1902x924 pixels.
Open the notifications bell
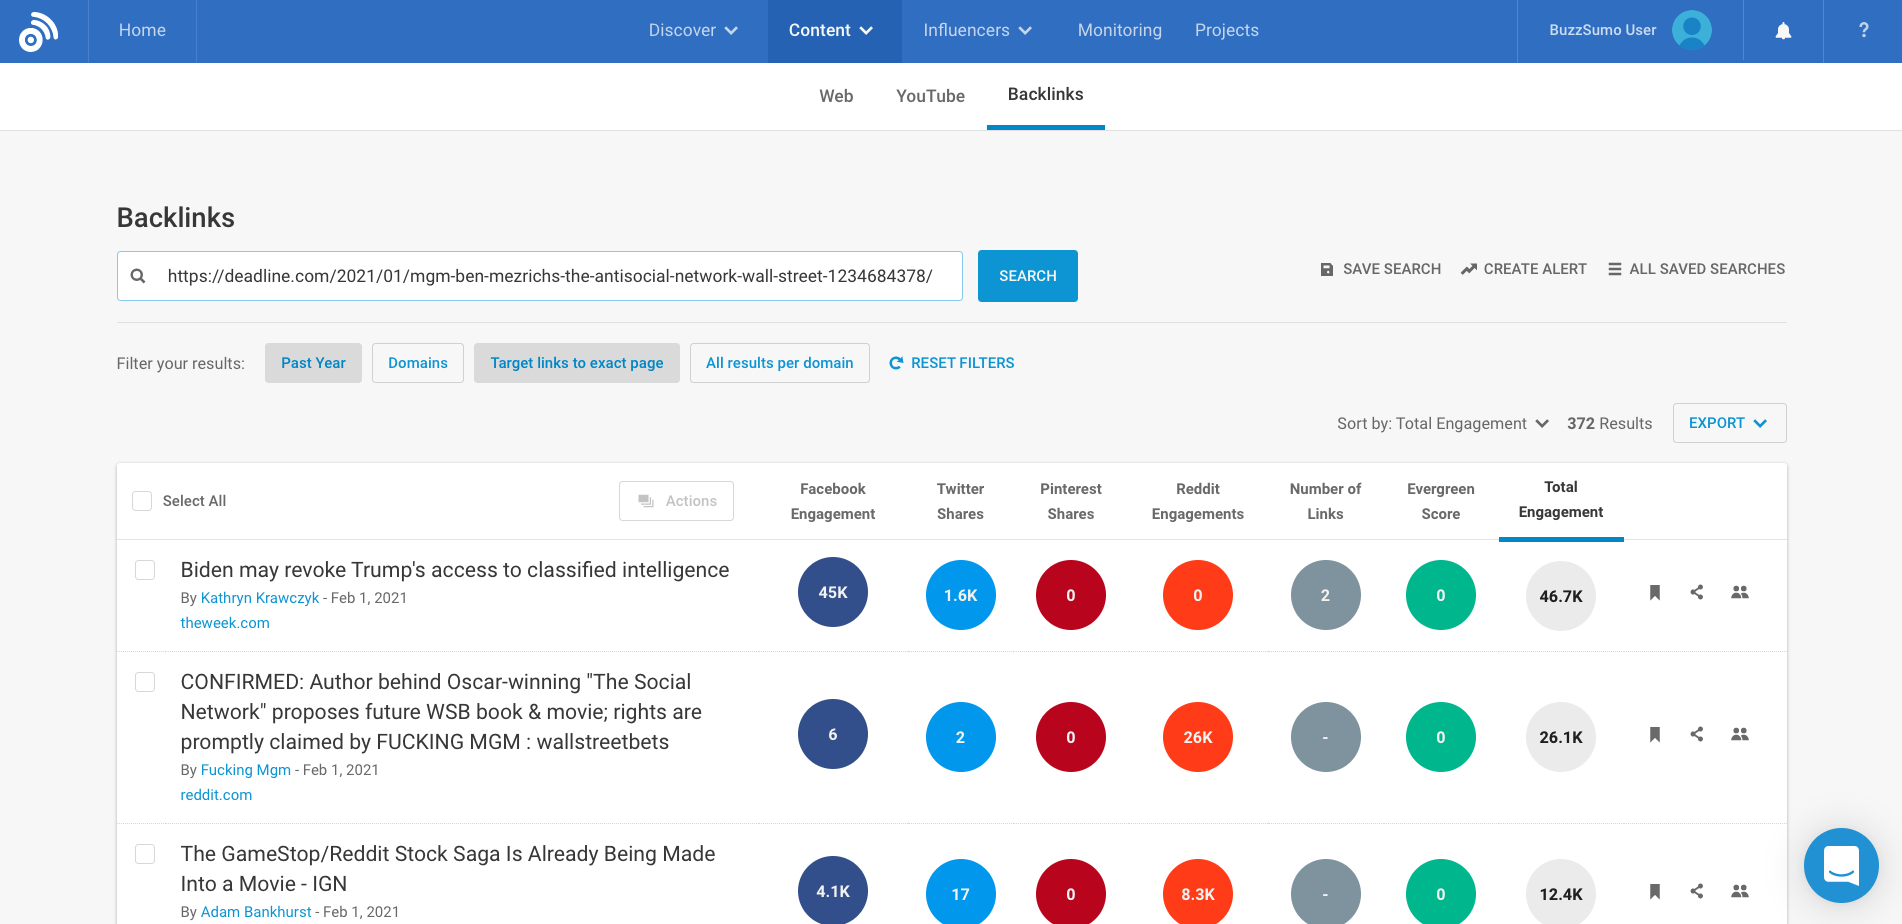tap(1783, 30)
